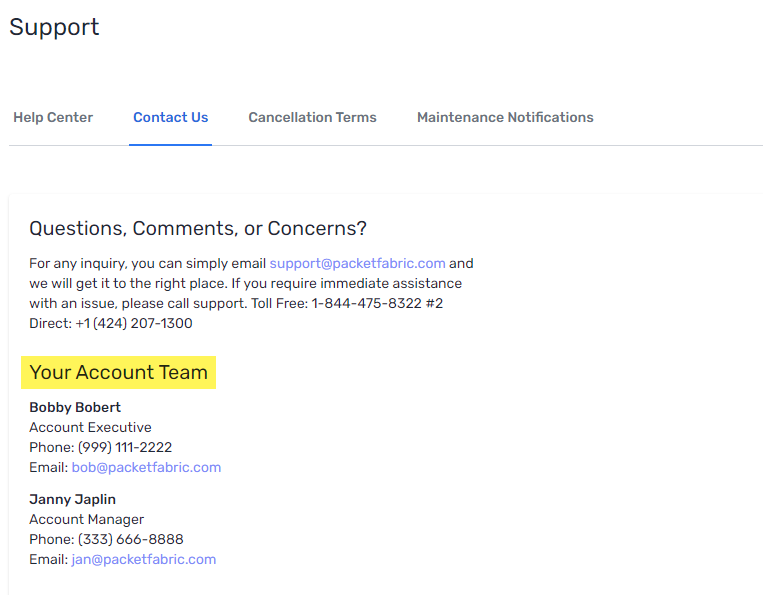Select the Contact Us tab

pos(170,117)
